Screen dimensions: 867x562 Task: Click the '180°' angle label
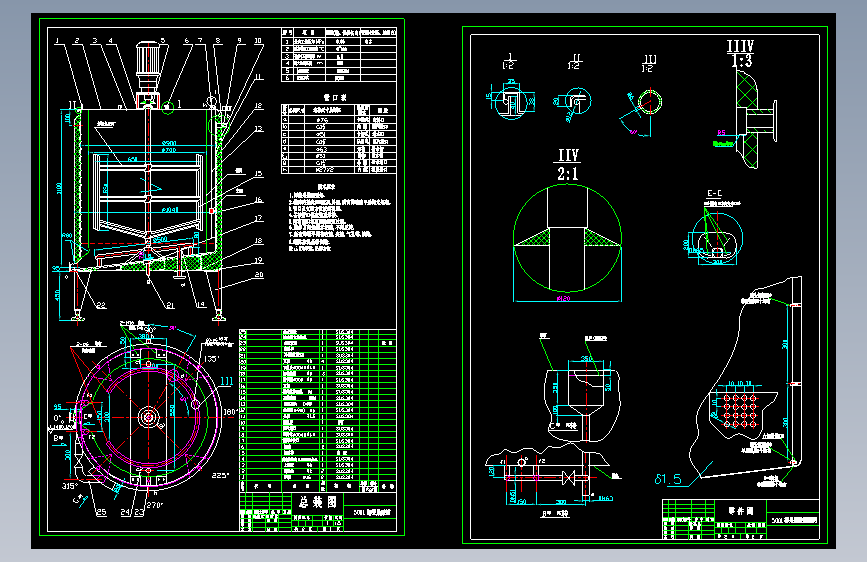pyautogui.click(x=231, y=412)
